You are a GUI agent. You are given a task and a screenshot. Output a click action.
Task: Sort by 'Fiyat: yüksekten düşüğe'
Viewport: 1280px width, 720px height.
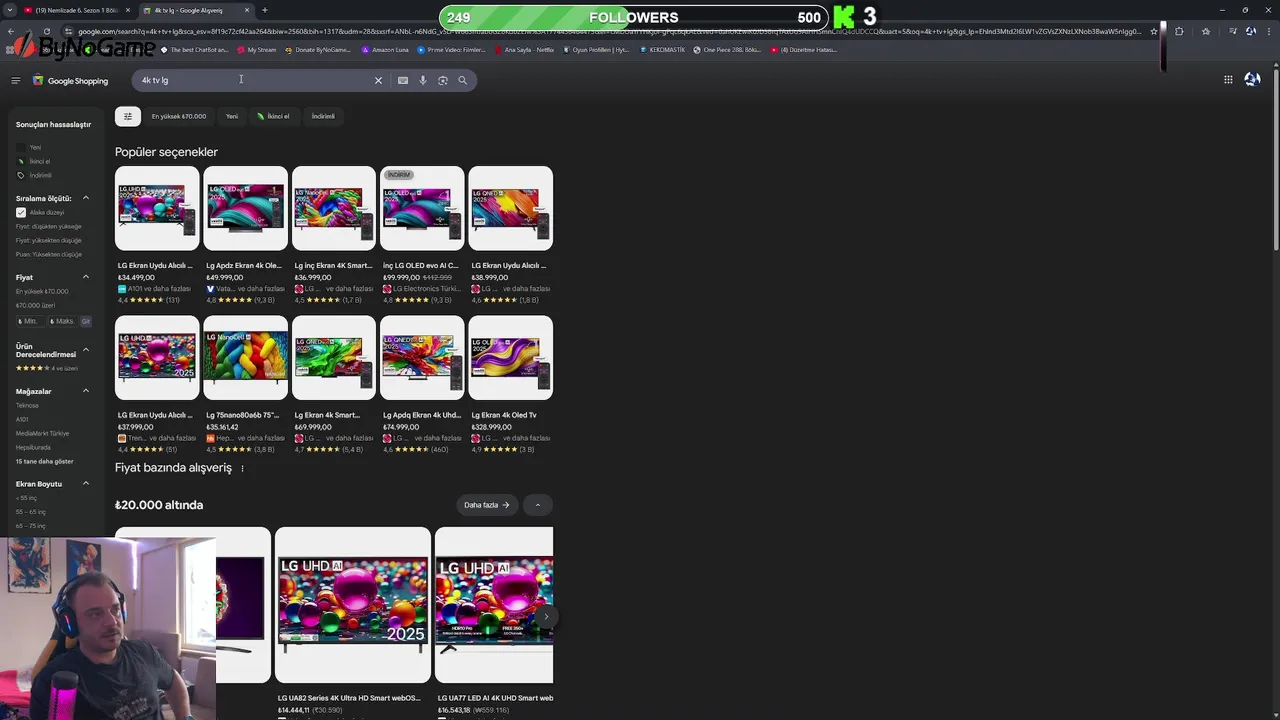click(49, 240)
